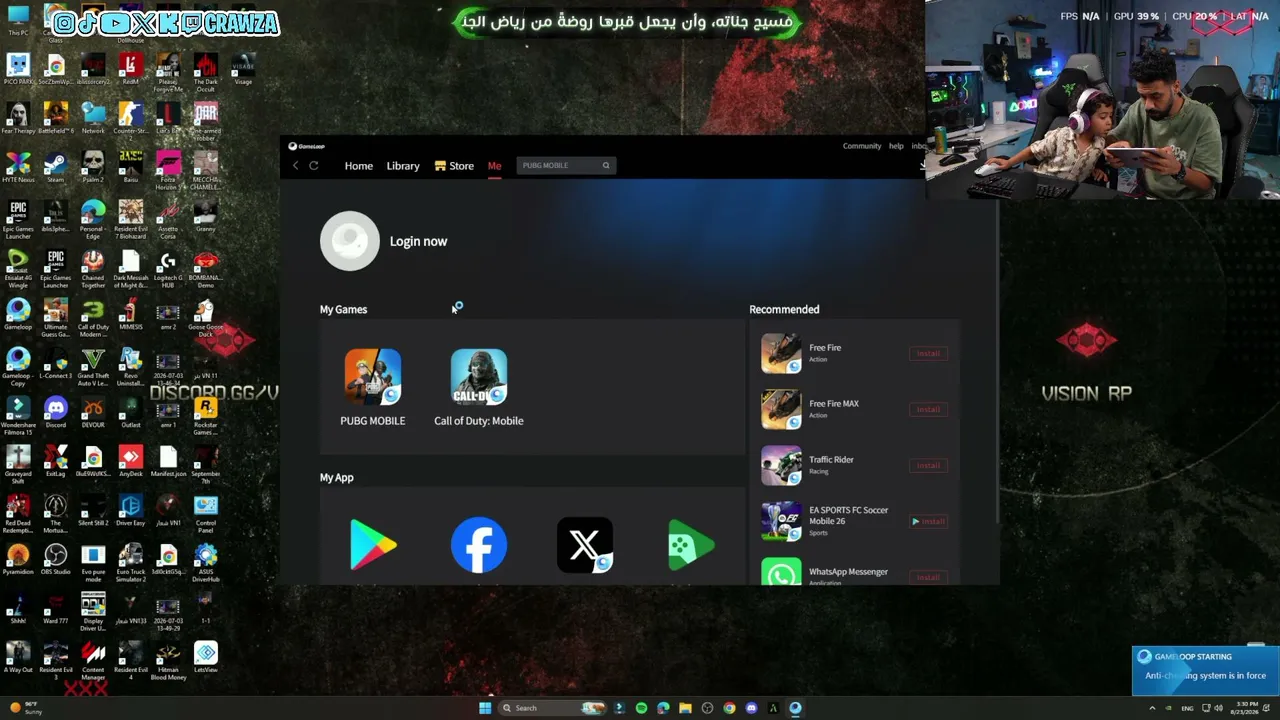Select the Me tab
The image size is (1280, 720).
pos(494,166)
